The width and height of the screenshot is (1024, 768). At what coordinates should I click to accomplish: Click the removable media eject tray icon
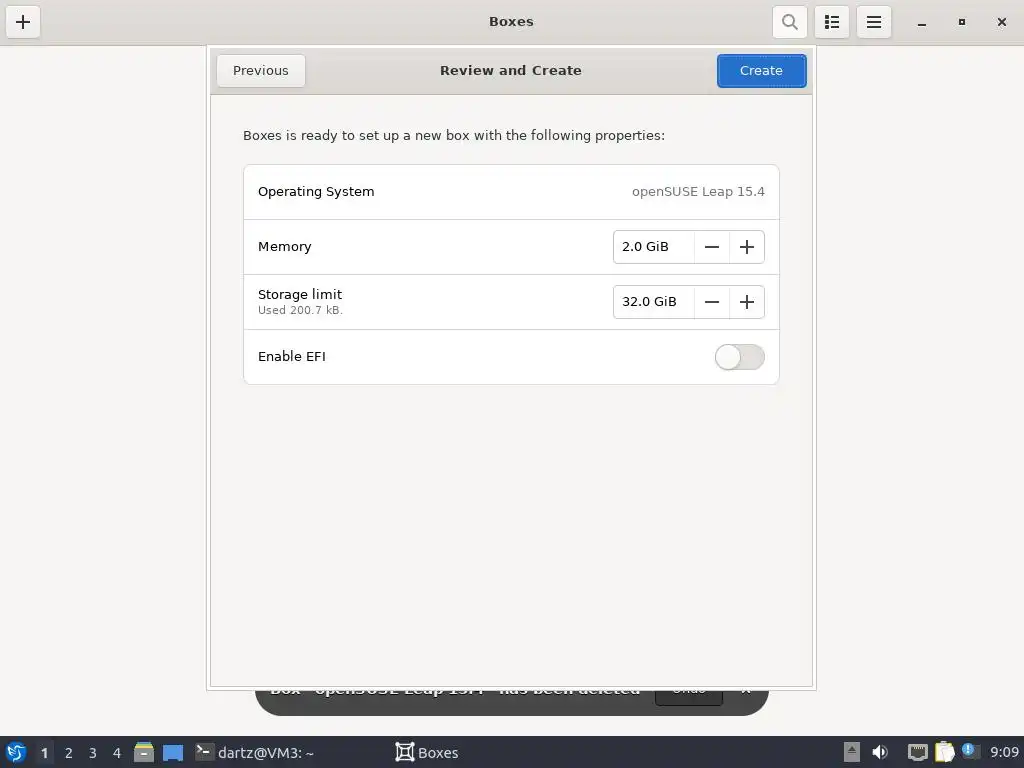click(852, 752)
